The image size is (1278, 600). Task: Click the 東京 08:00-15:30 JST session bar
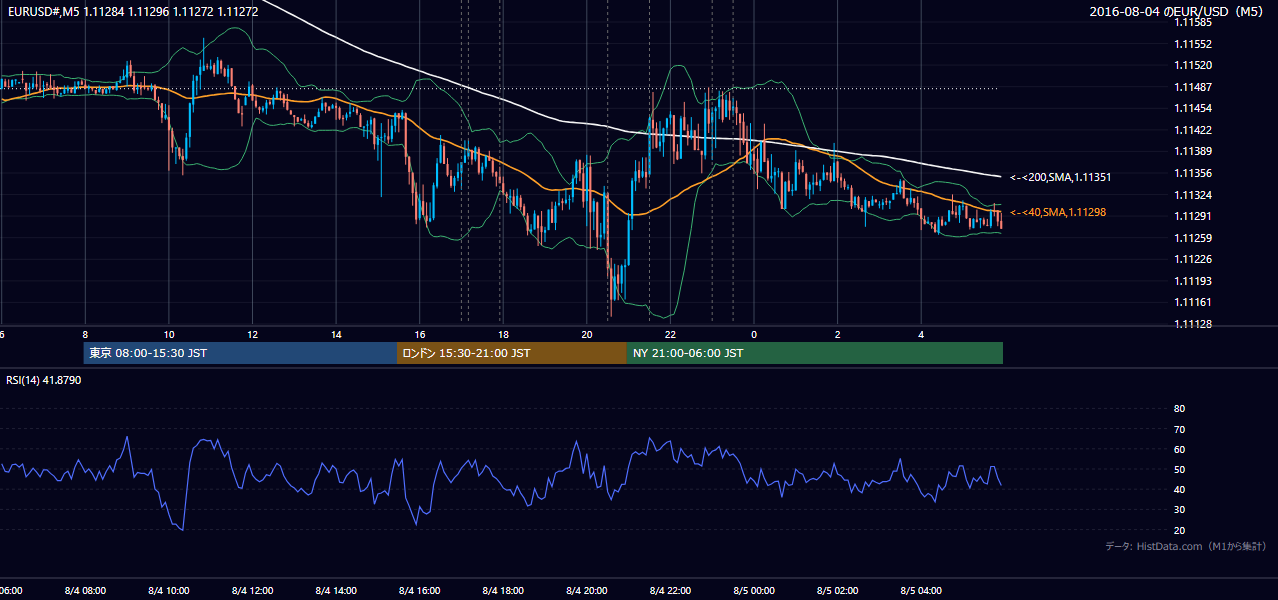click(241, 353)
